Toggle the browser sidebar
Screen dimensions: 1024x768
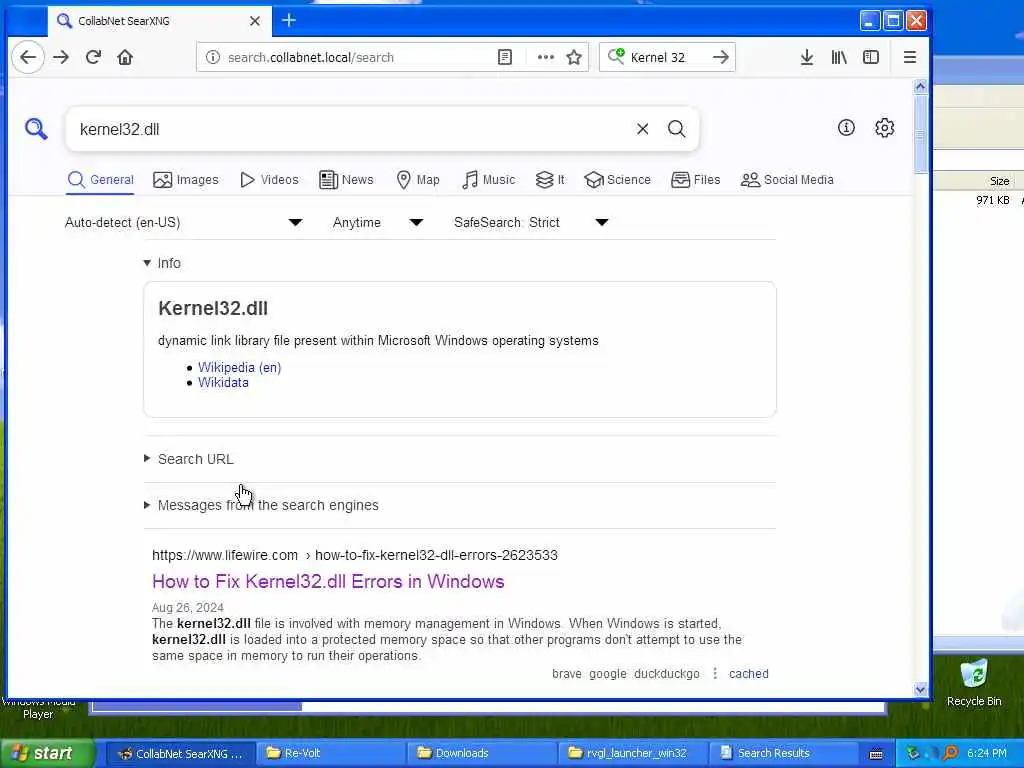871,57
